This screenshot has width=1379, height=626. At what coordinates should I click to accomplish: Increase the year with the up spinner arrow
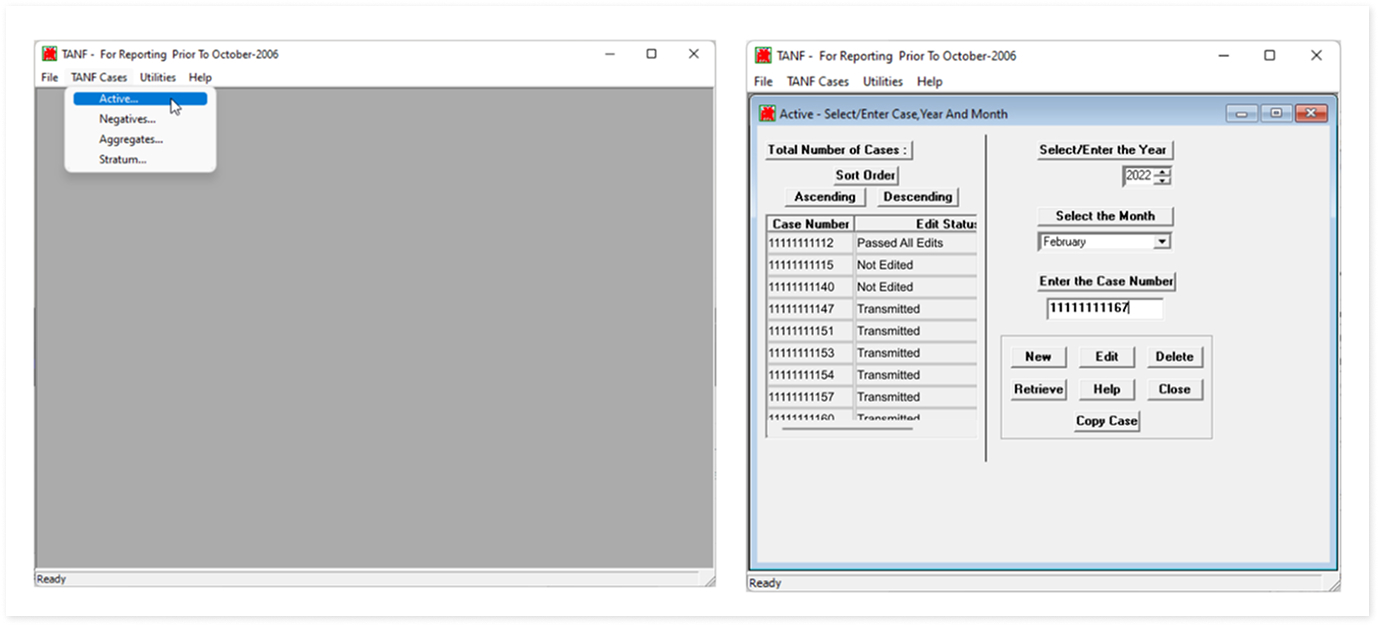click(1162, 172)
